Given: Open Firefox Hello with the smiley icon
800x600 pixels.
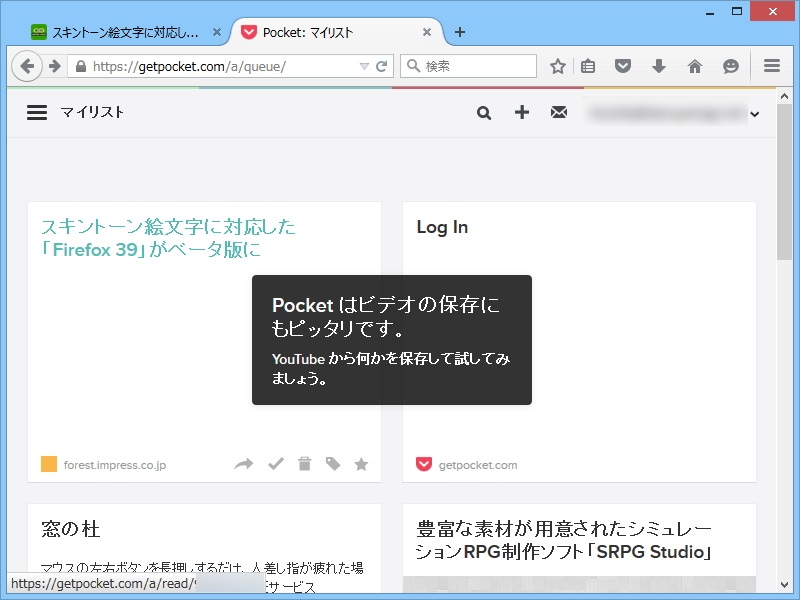Looking at the screenshot, I should 731,66.
